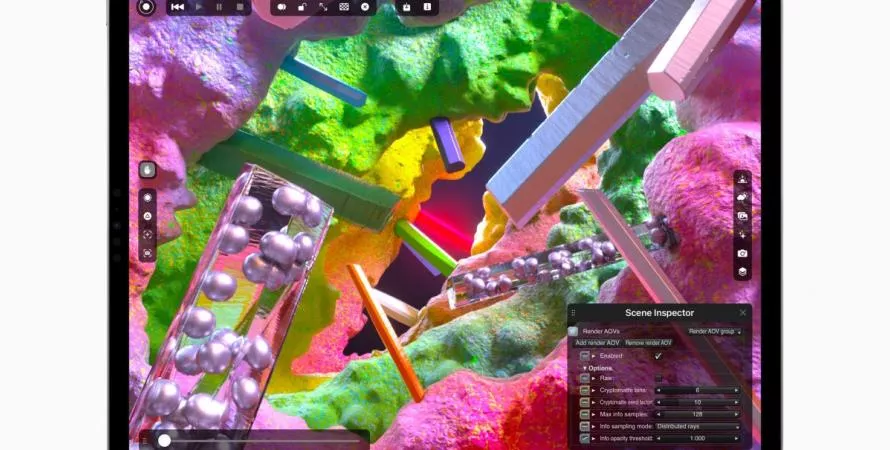Toggle the checkerboard alpha background icon
The image size is (890, 450).
point(344,7)
